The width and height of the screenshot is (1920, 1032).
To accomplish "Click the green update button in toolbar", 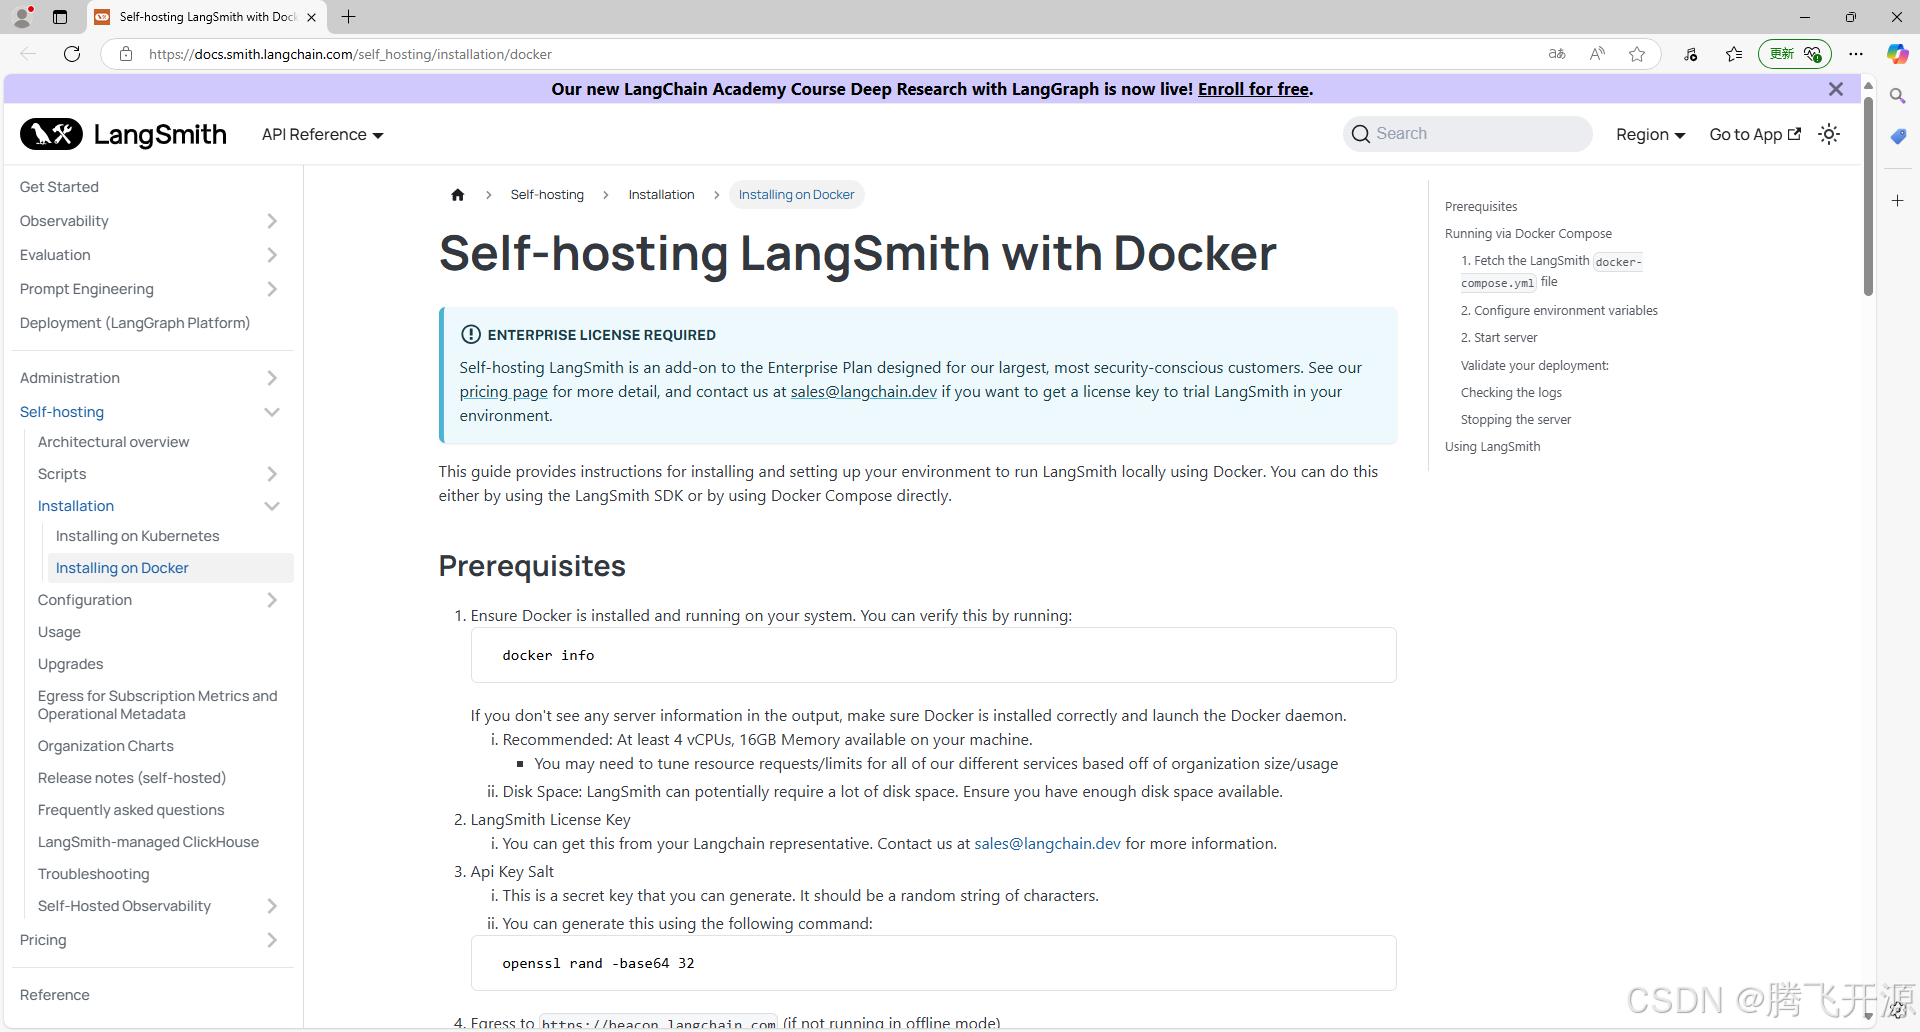I will [x=1794, y=54].
